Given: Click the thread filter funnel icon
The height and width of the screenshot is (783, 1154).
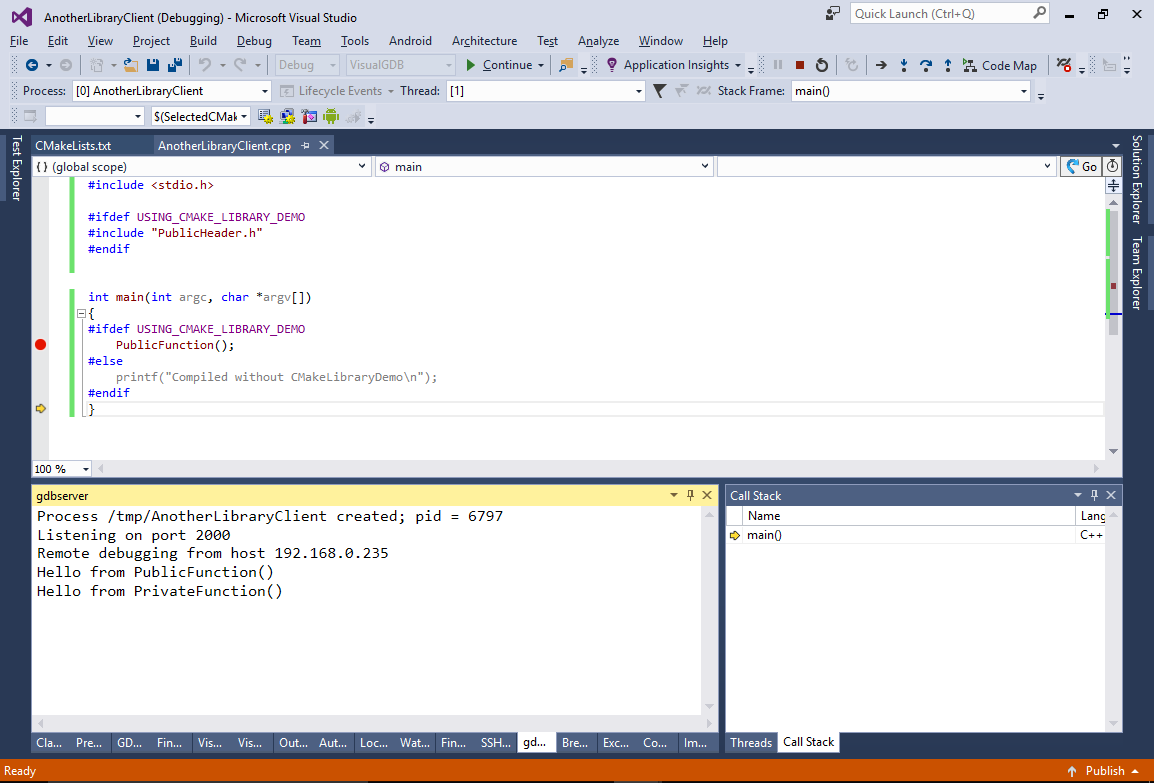Looking at the screenshot, I should click(660, 91).
